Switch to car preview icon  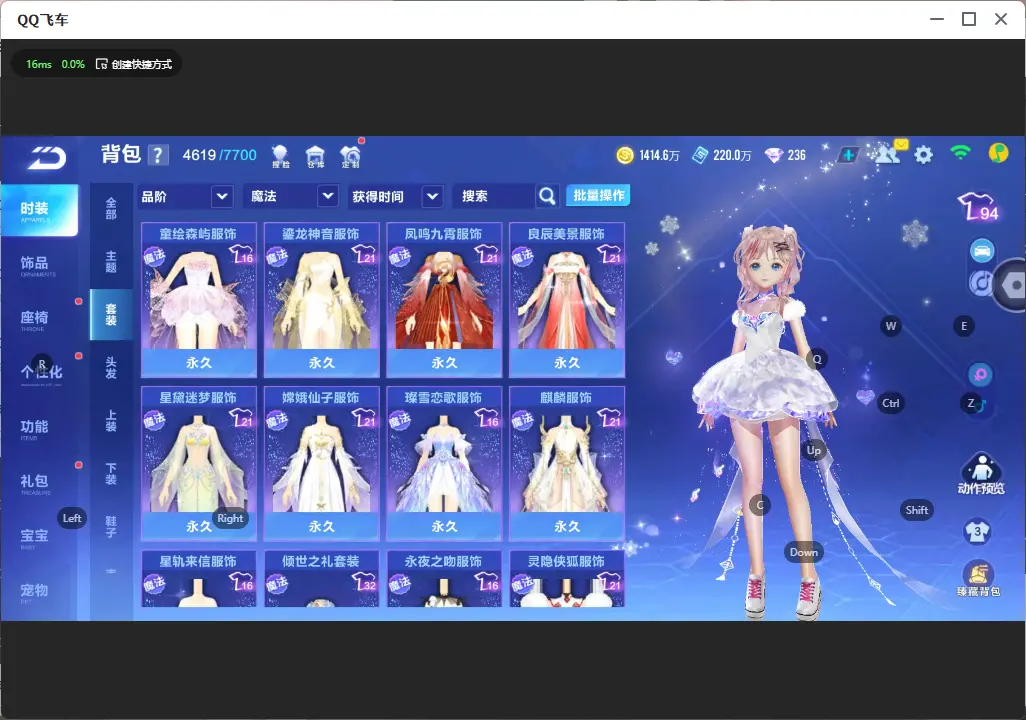pos(982,251)
